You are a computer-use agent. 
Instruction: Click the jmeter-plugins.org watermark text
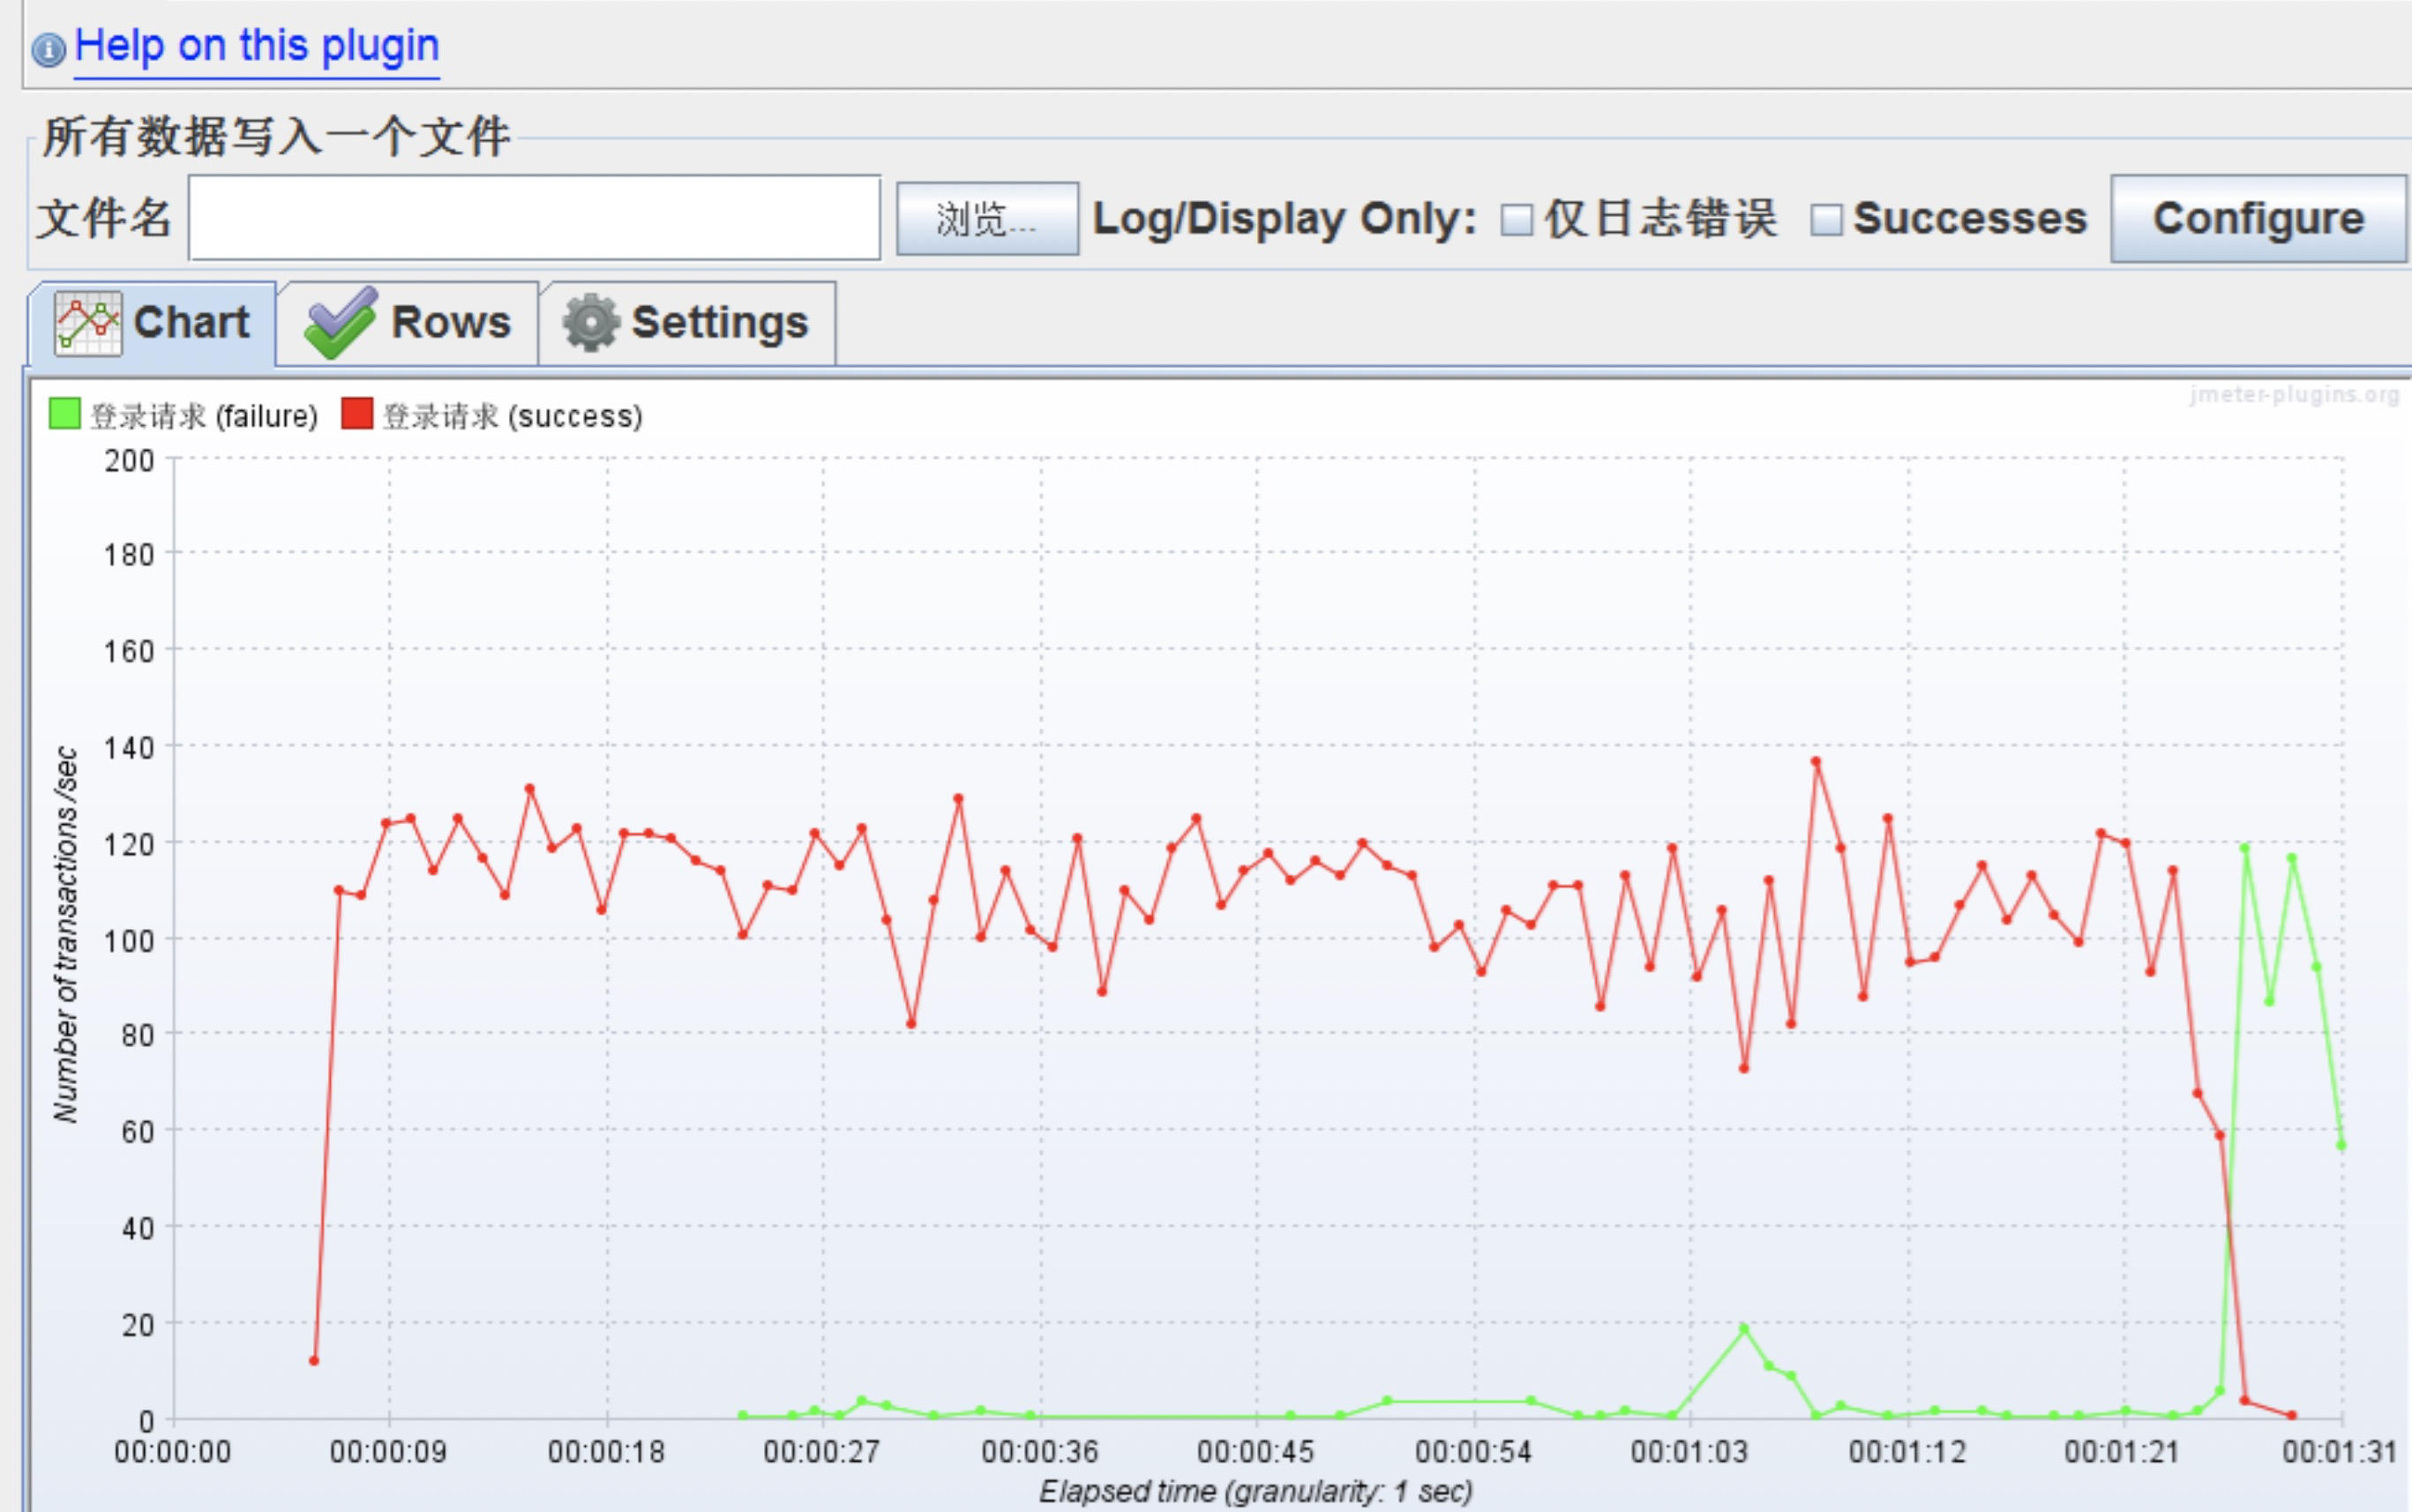pyautogui.click(x=2293, y=395)
